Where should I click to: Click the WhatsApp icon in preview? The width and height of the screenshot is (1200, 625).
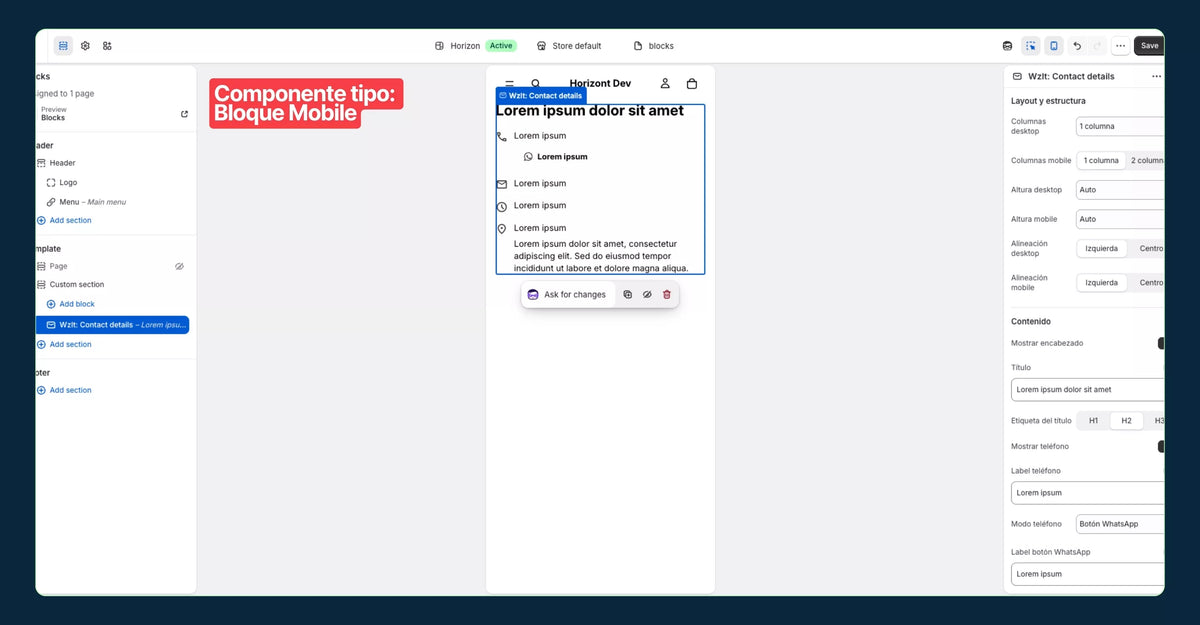[528, 157]
